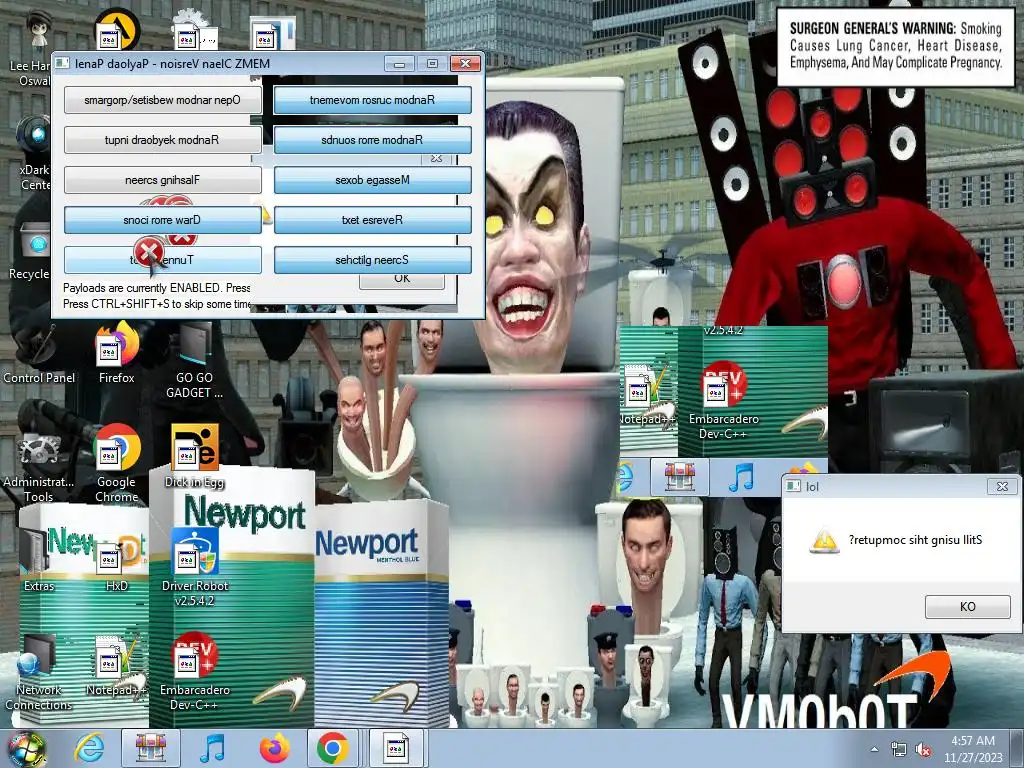This screenshot has width=1024, height=768.
Task: Launch Internet Explorer from the bottom taskbar
Action: pos(89,748)
